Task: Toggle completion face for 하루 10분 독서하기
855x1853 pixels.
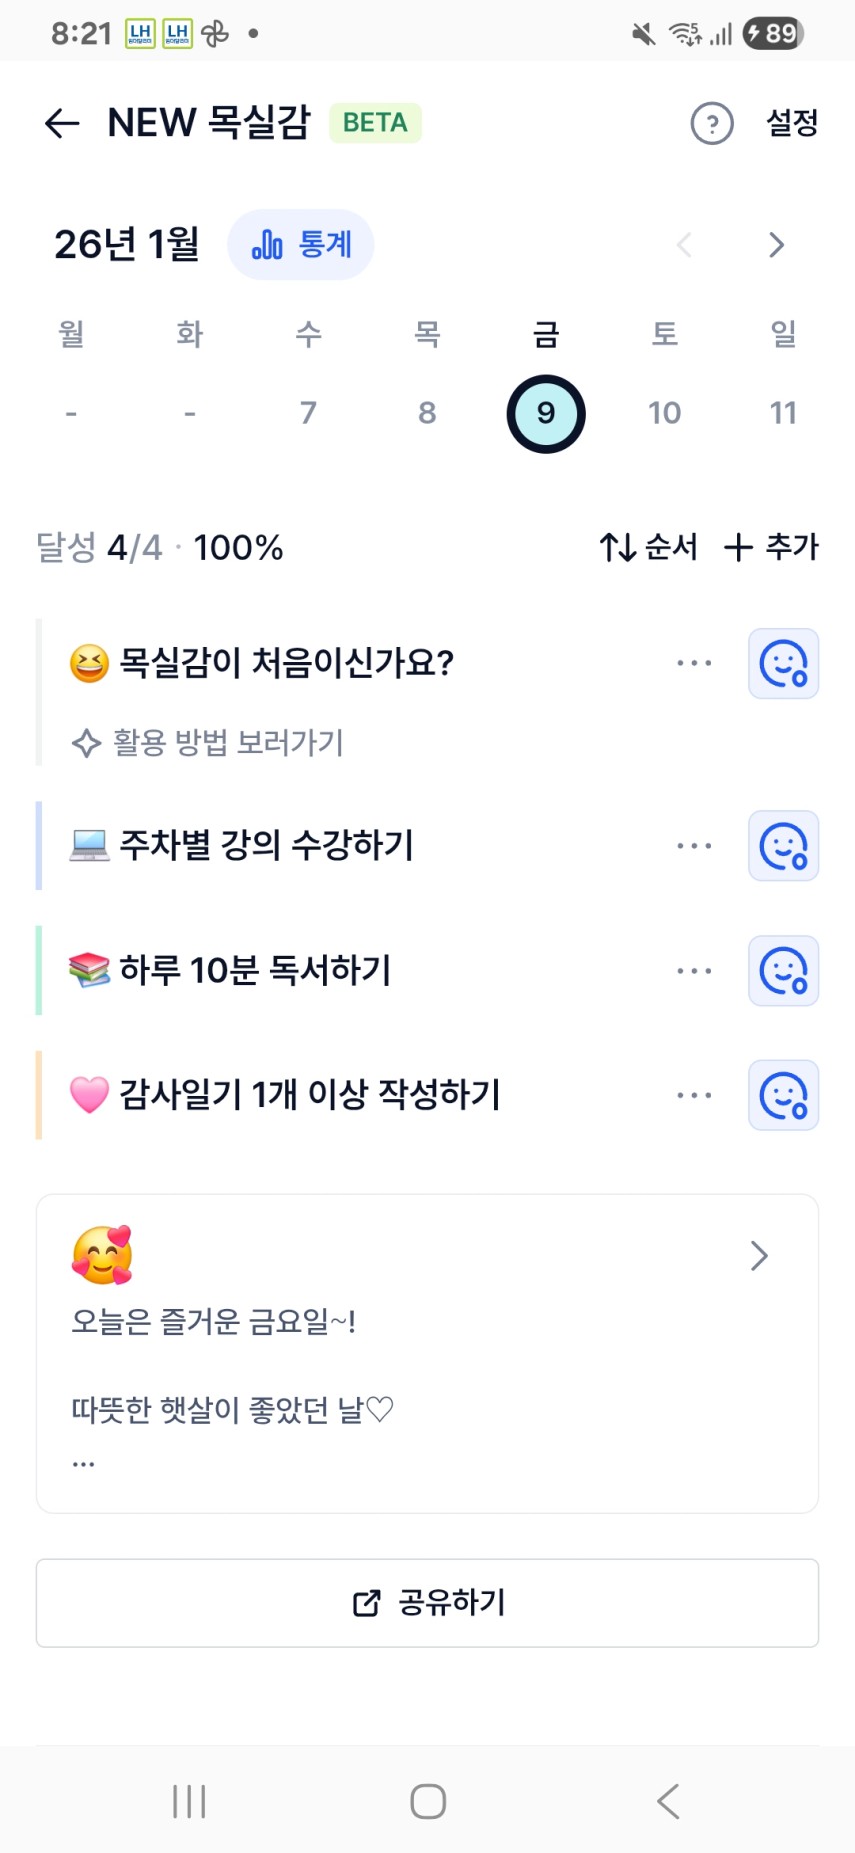Action: 783,971
